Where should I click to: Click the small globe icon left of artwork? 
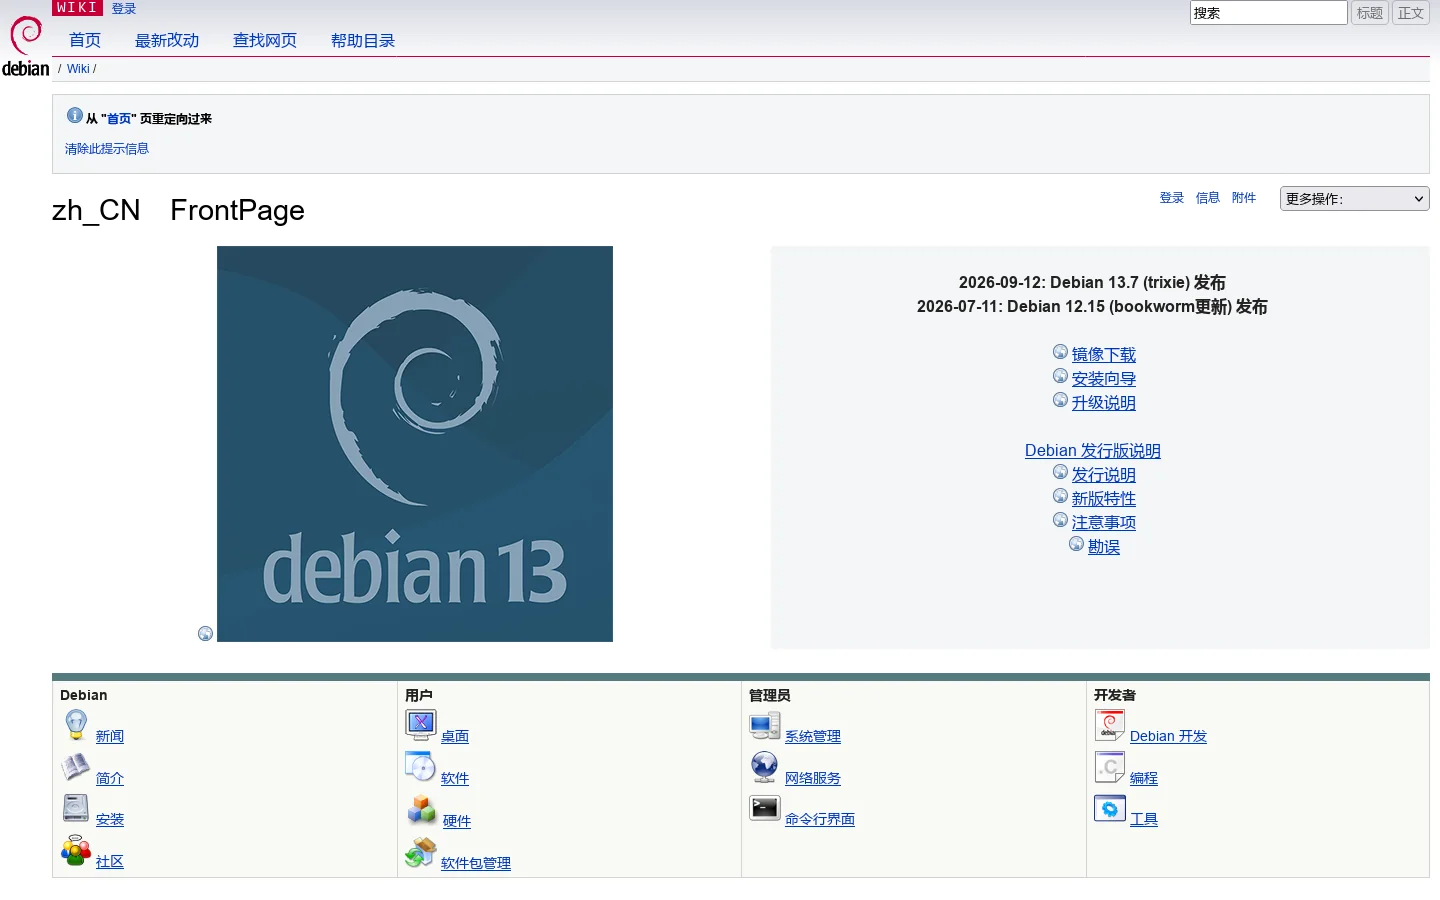coord(205,633)
